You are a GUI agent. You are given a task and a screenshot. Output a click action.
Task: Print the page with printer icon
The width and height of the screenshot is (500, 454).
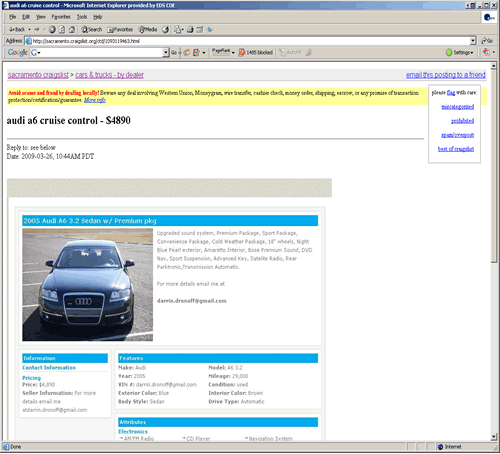pyautogui.click(x=190, y=30)
